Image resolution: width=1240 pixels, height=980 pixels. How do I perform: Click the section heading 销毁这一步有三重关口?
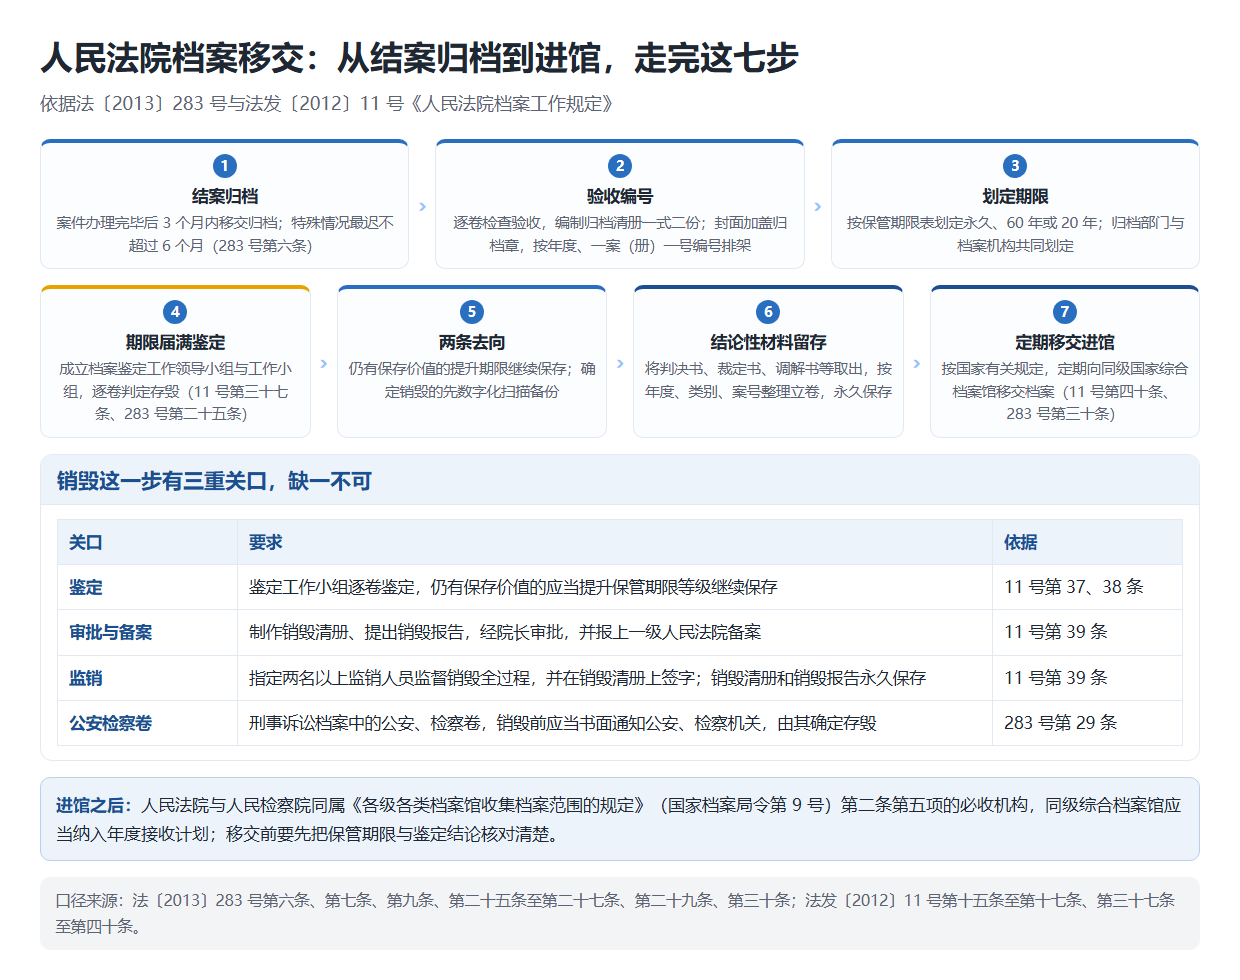click(x=214, y=481)
